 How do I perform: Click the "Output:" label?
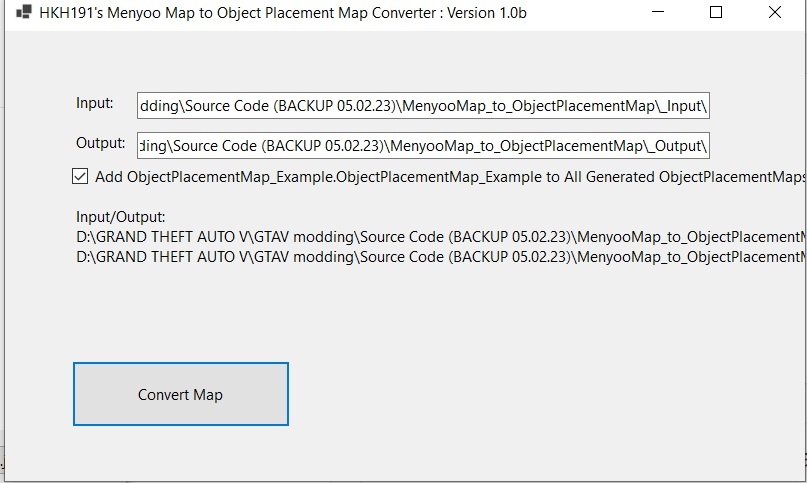tap(100, 142)
